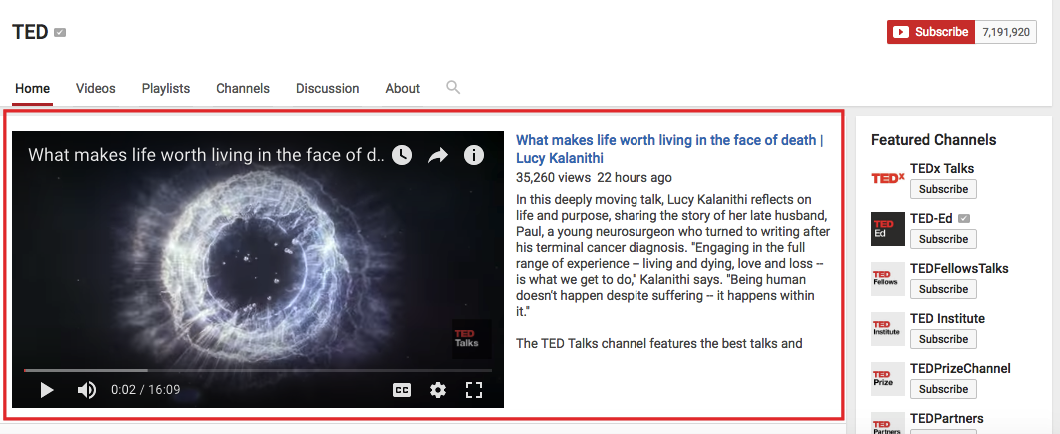The width and height of the screenshot is (1060, 434).
Task: Click the TED Partners channel logo
Action: coord(888,423)
